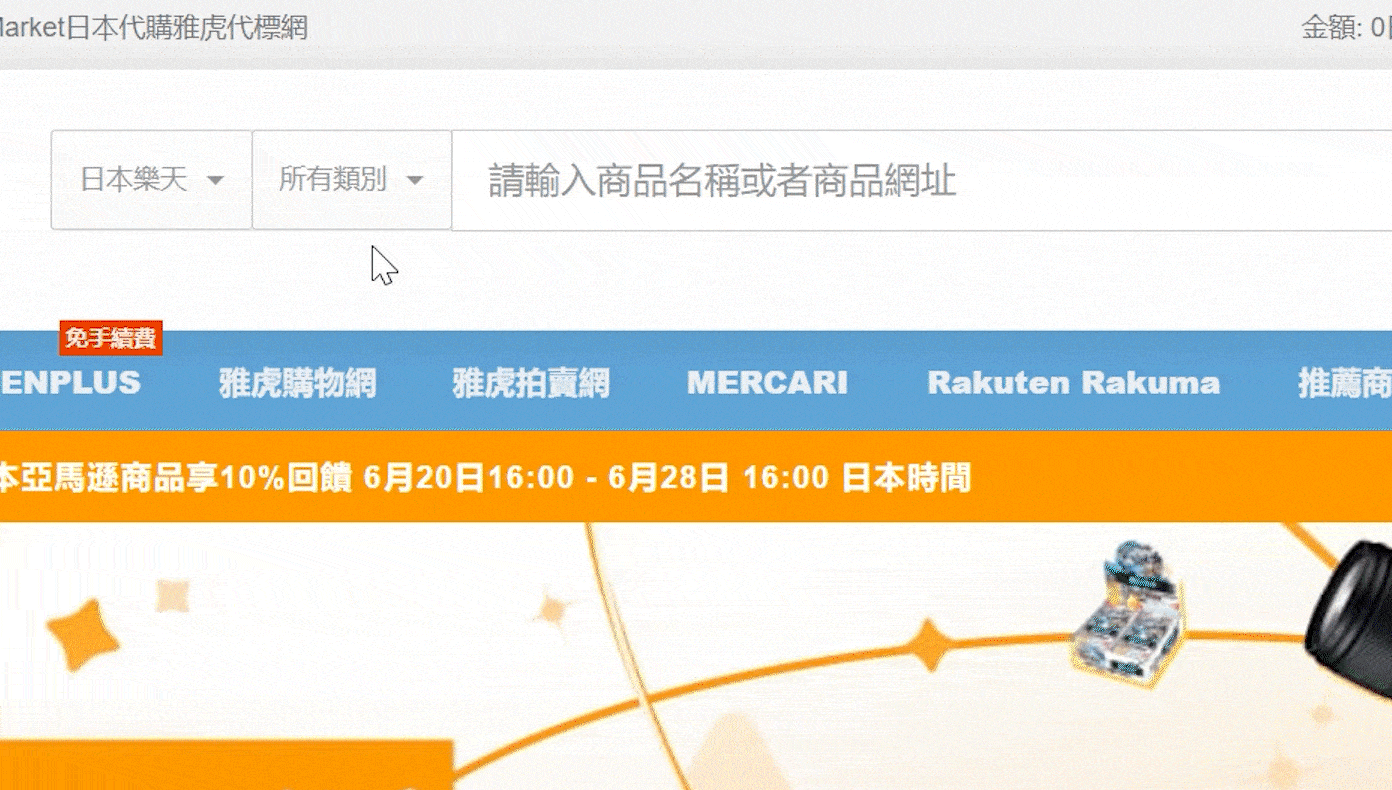Screen dimensions: 1392x790
Task: Go to the MERCARI nav item
Action: 767,383
